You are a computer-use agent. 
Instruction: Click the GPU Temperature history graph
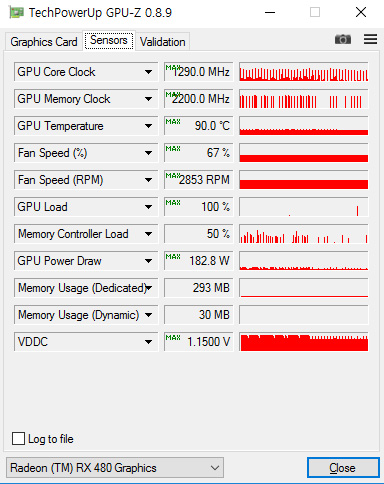[304, 126]
